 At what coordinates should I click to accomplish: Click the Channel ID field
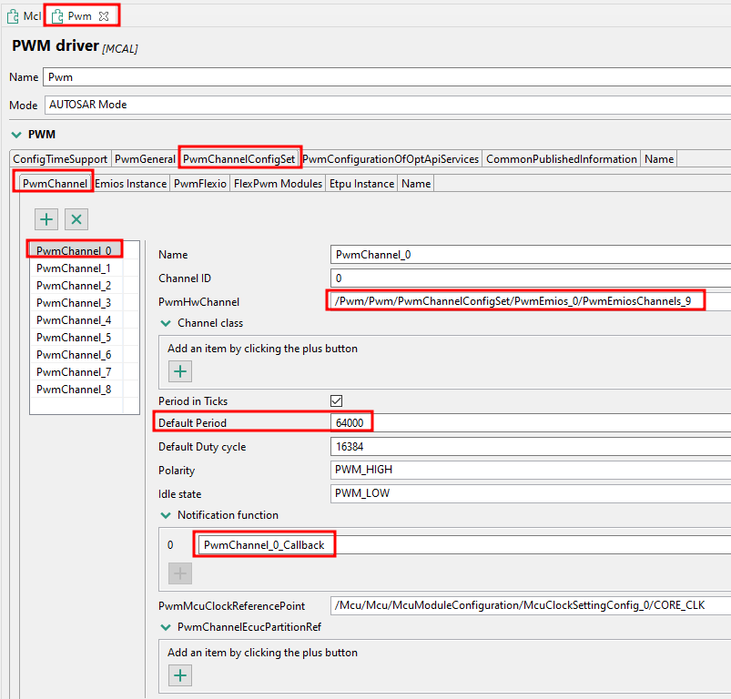(x=531, y=278)
